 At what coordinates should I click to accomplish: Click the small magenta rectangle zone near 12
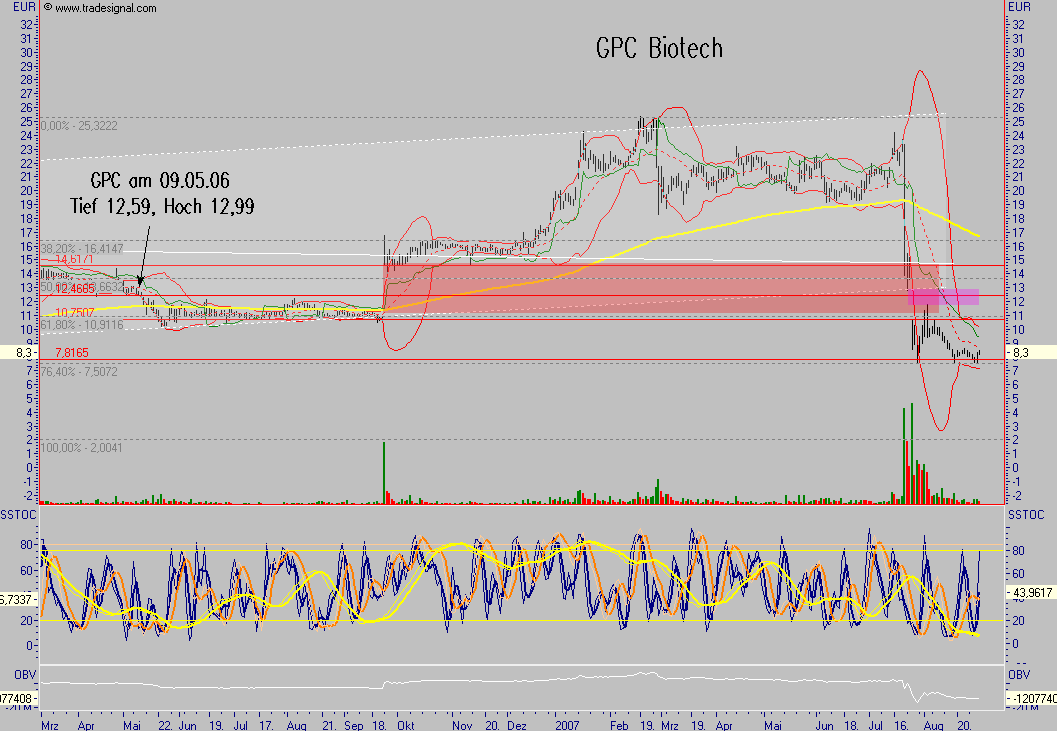(943, 297)
